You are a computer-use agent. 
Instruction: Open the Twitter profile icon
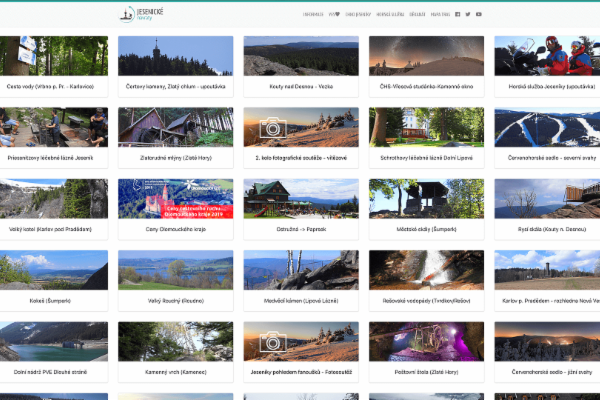click(468, 14)
